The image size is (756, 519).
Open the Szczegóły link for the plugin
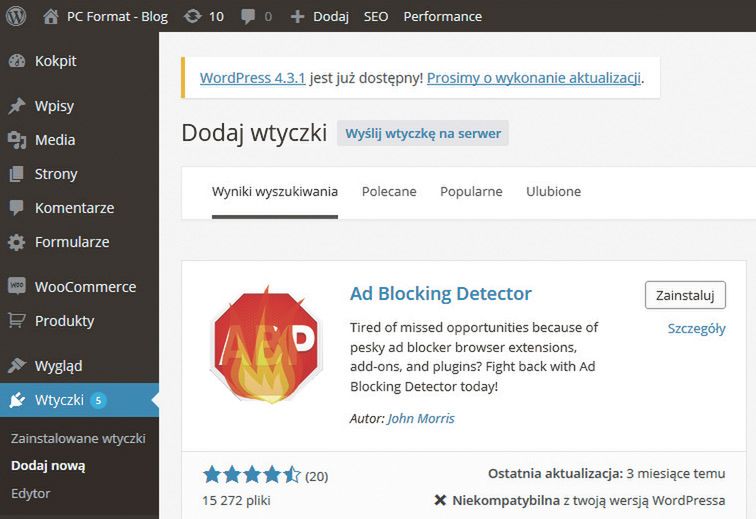pyautogui.click(x=696, y=328)
